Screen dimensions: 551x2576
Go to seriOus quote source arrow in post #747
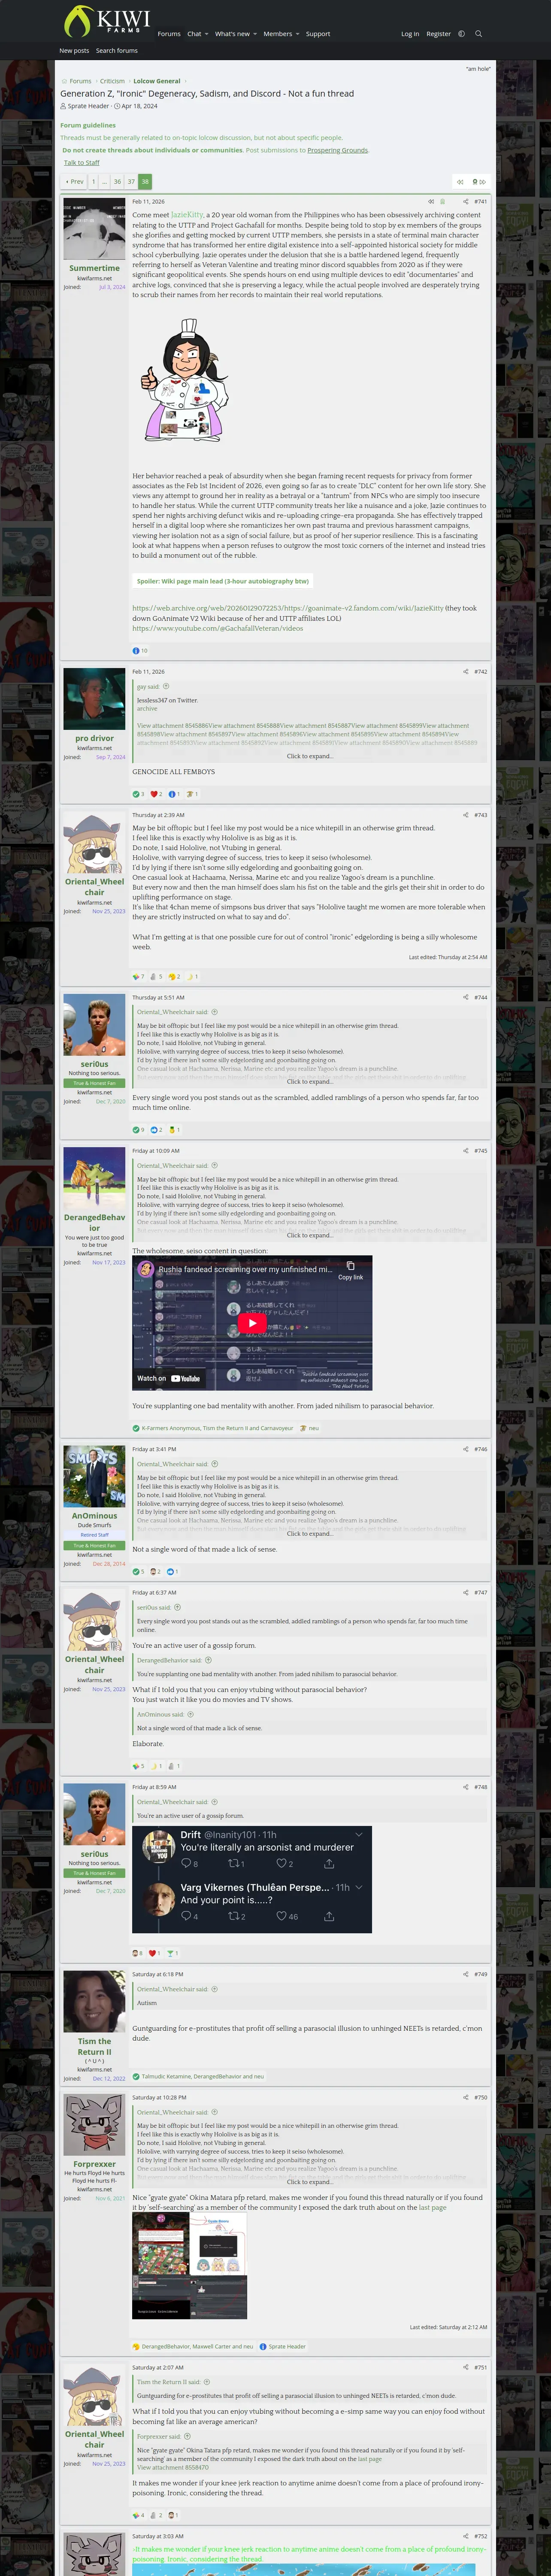click(x=177, y=1608)
